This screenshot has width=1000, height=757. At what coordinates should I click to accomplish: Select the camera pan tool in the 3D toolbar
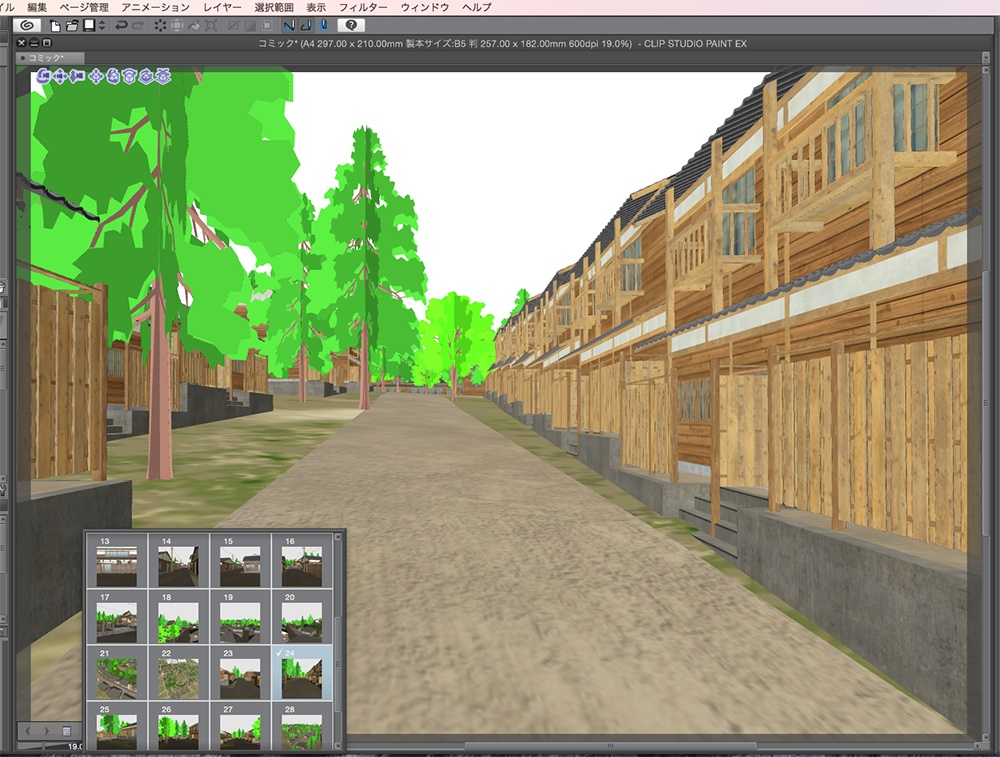tap(60, 76)
